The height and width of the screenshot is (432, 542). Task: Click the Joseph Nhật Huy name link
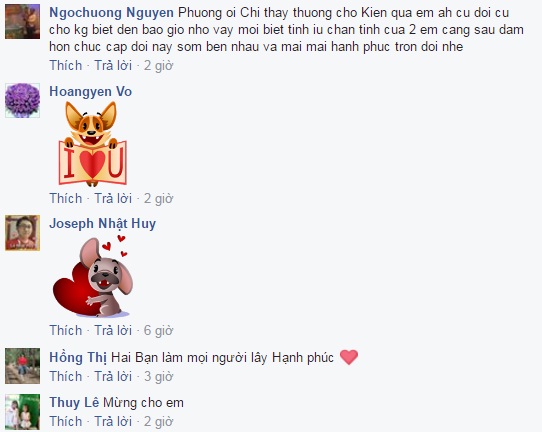click(102, 224)
